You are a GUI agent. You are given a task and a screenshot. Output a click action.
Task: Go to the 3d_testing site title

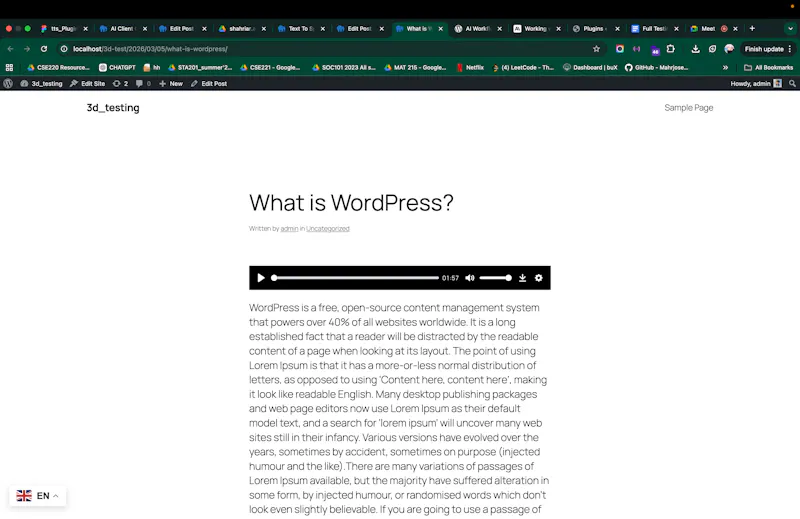[x=113, y=108]
